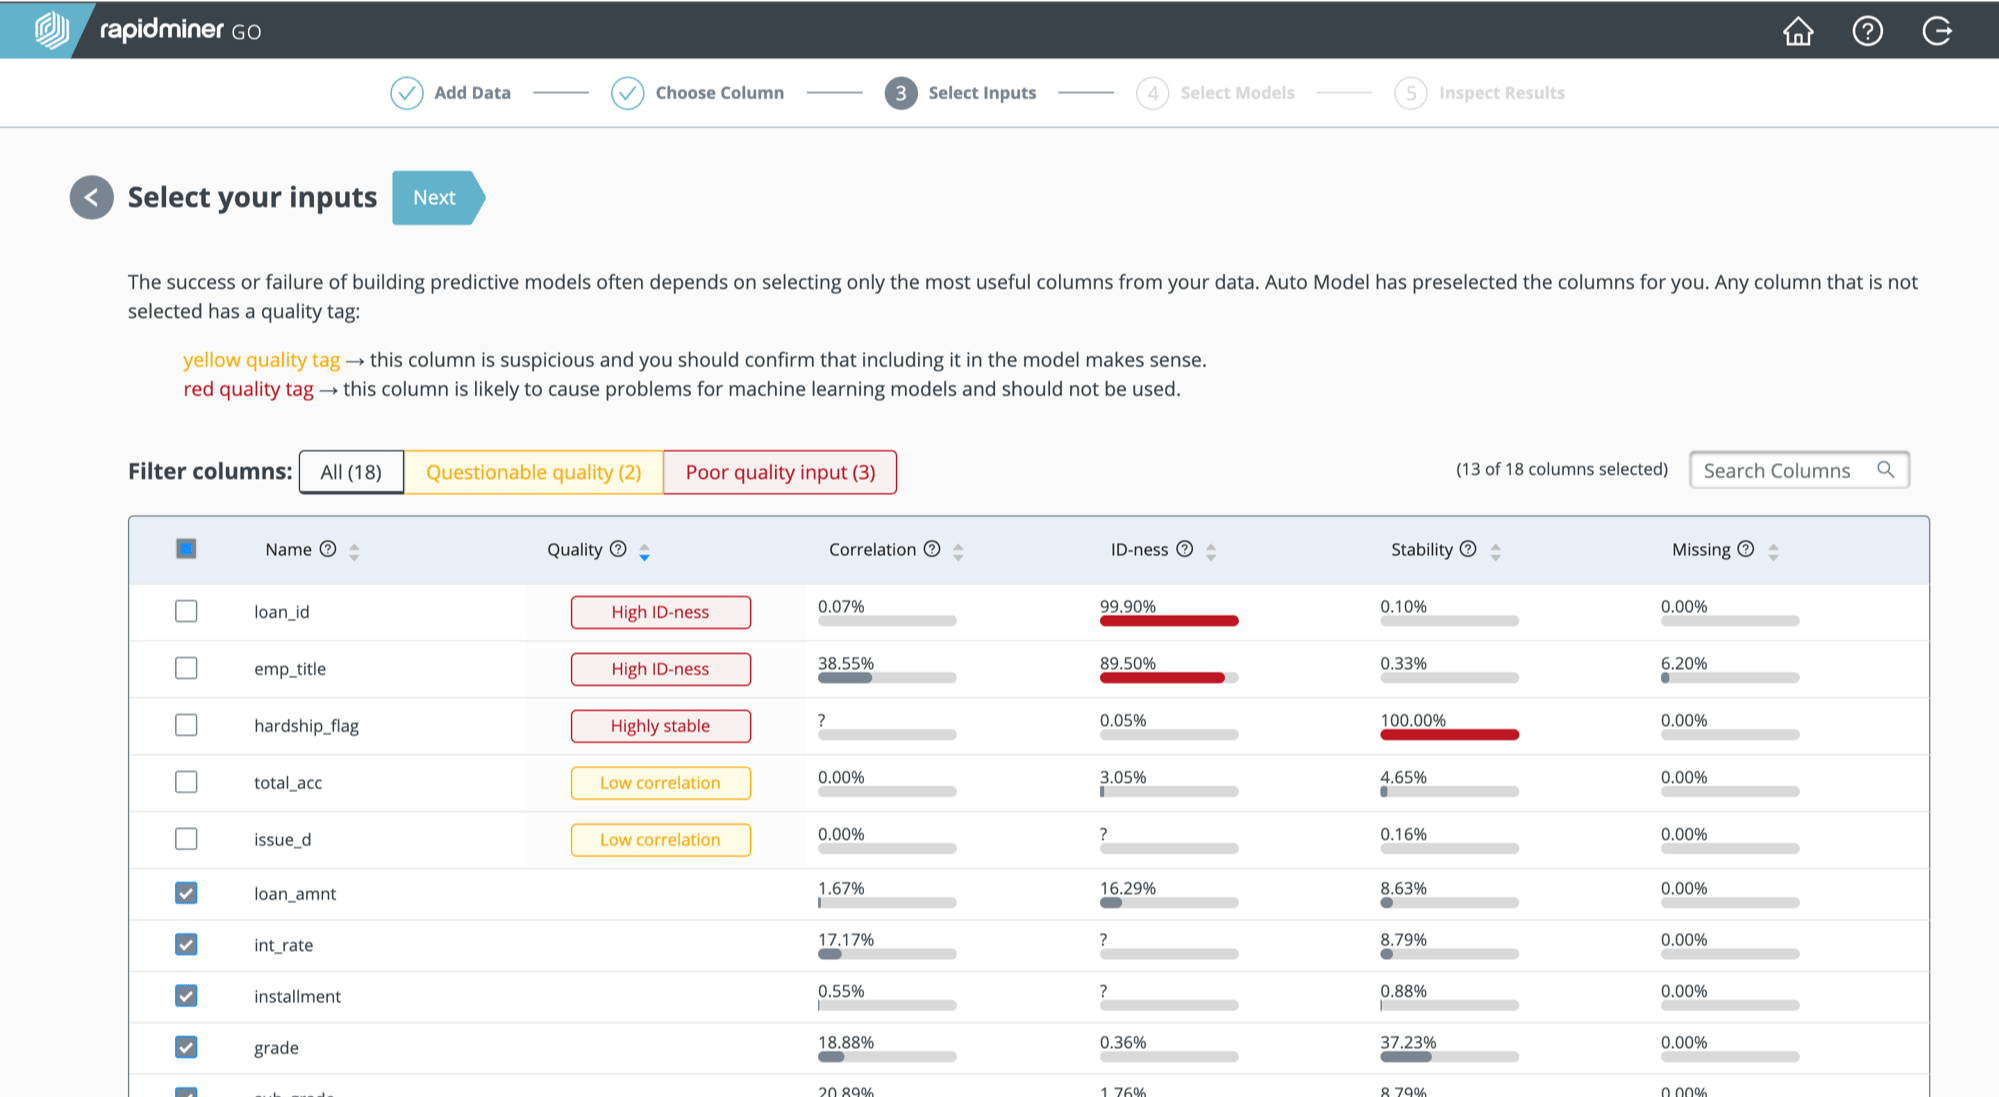The image size is (1999, 1097).
Task: Toggle the select-all checkbox in table header
Action: pyautogui.click(x=186, y=548)
